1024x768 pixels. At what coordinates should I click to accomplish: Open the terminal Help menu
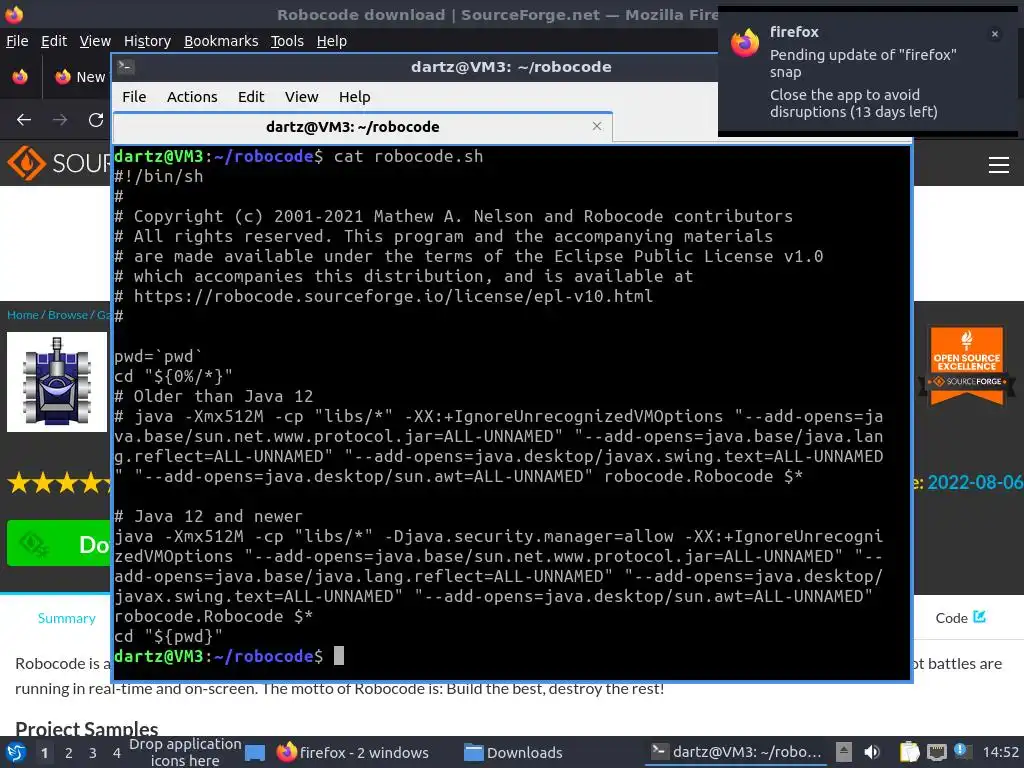coord(355,97)
